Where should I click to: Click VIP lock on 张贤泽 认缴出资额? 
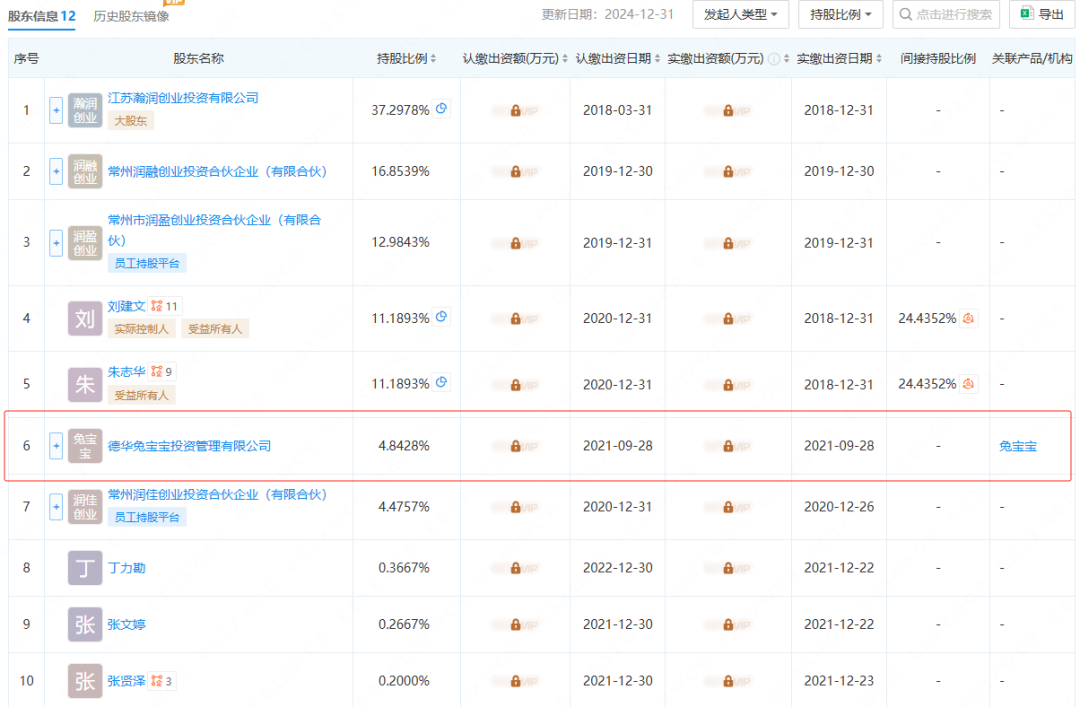tap(515, 682)
